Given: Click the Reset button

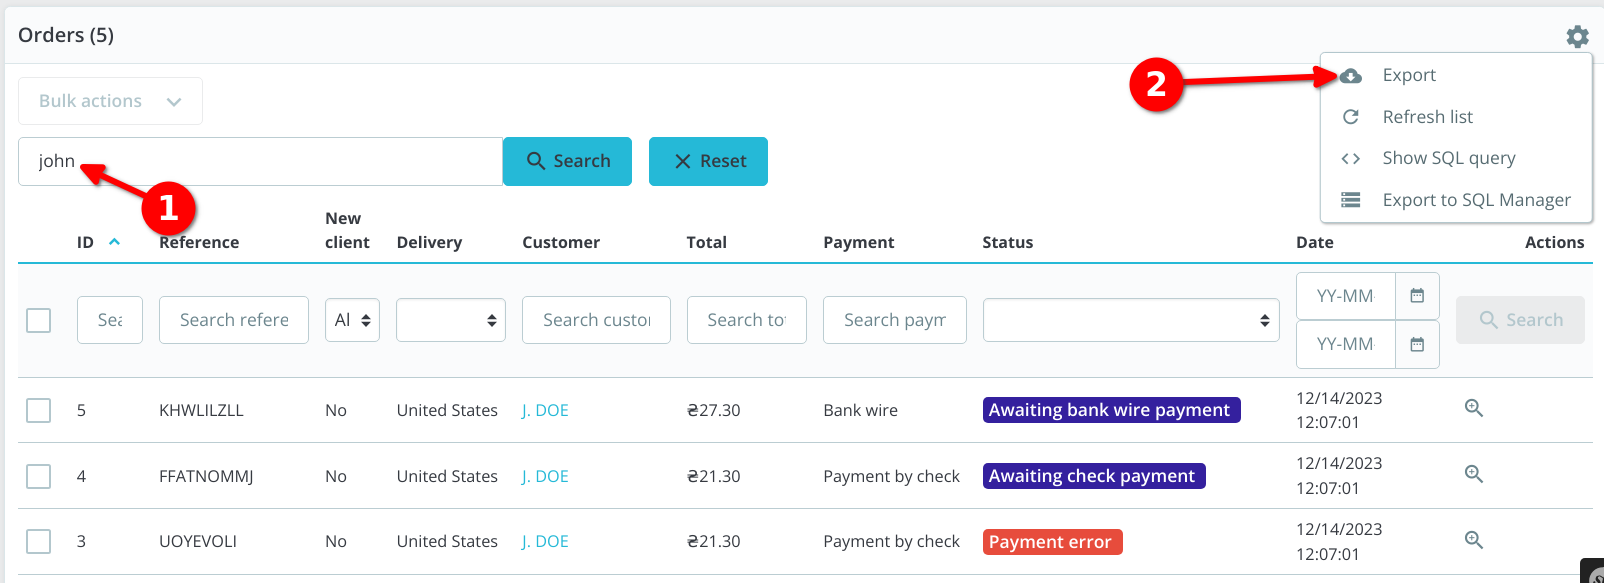Looking at the screenshot, I should click(x=708, y=161).
